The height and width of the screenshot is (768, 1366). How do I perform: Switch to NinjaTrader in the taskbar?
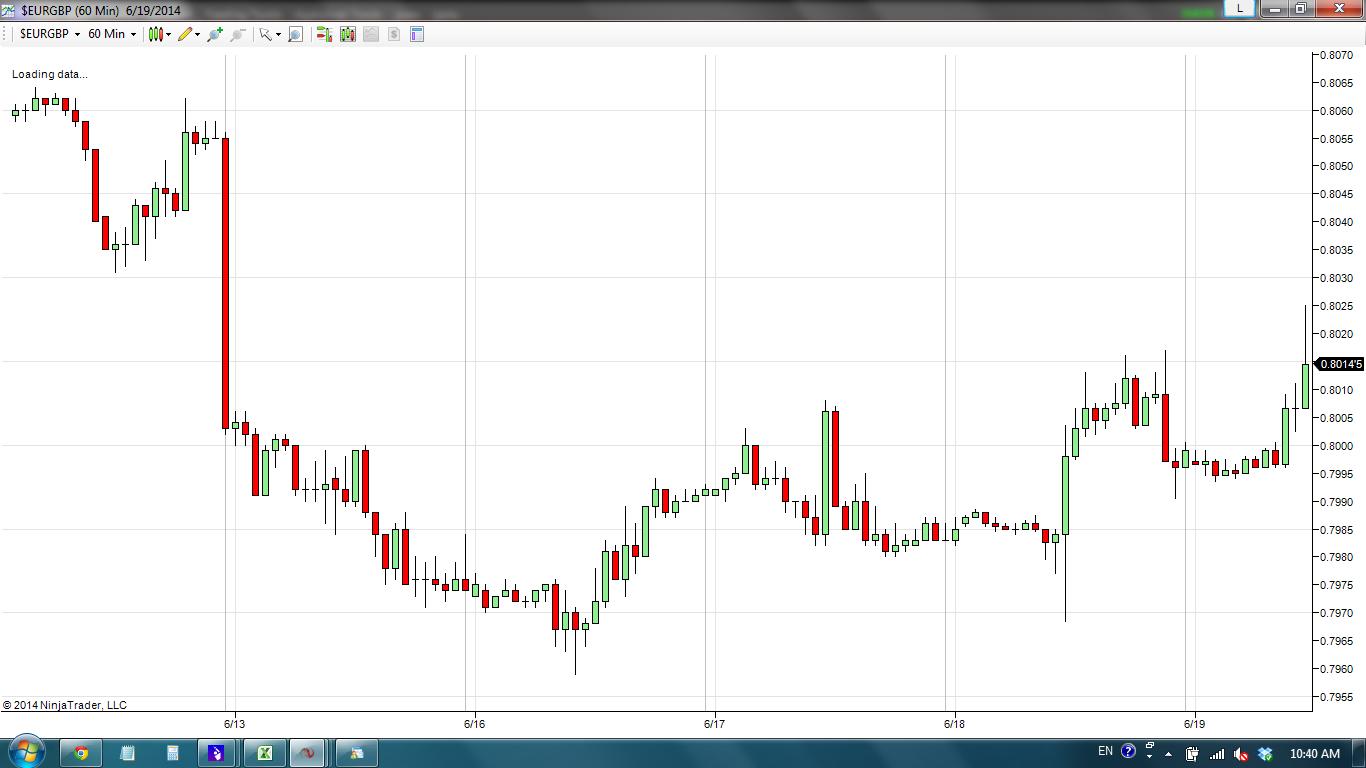(x=308, y=753)
